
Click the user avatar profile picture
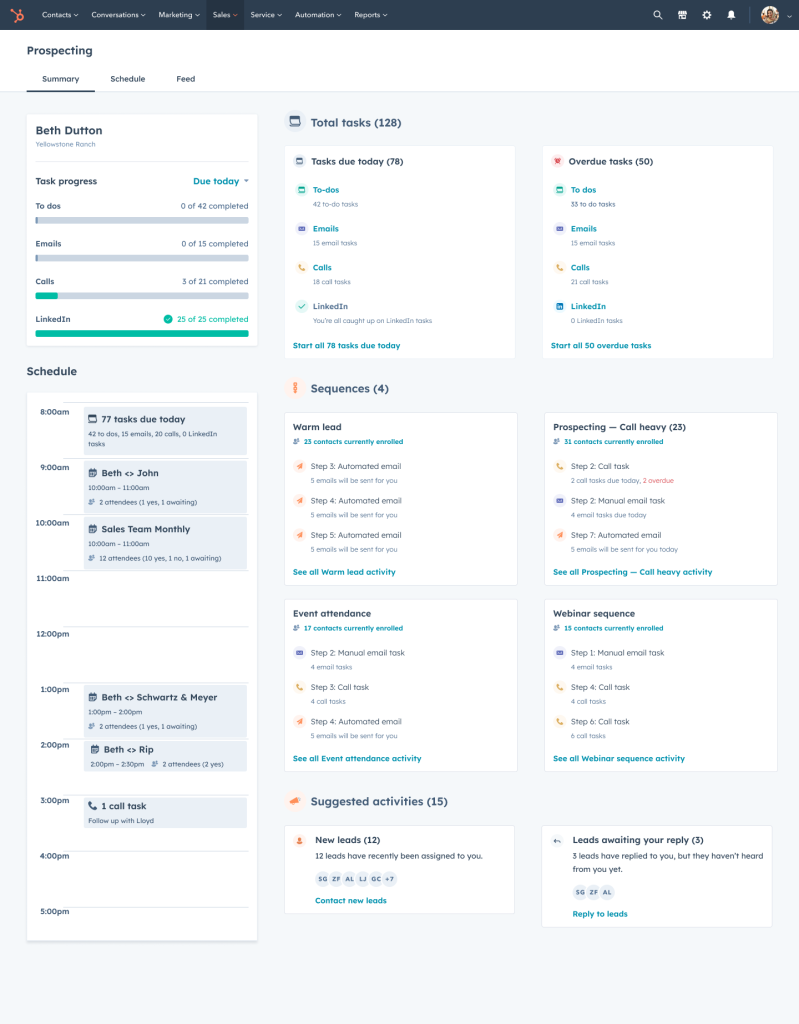pos(769,15)
